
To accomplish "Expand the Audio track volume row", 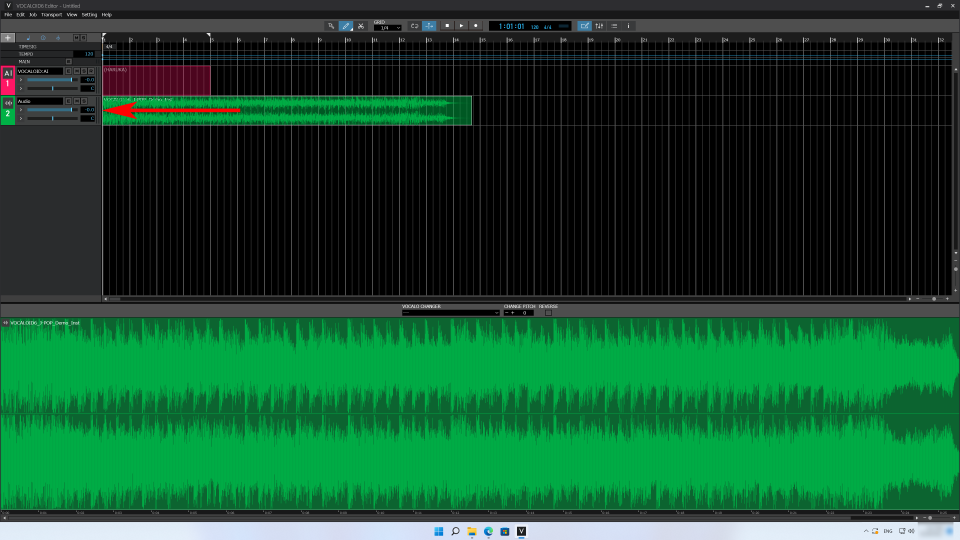I will (20, 110).
